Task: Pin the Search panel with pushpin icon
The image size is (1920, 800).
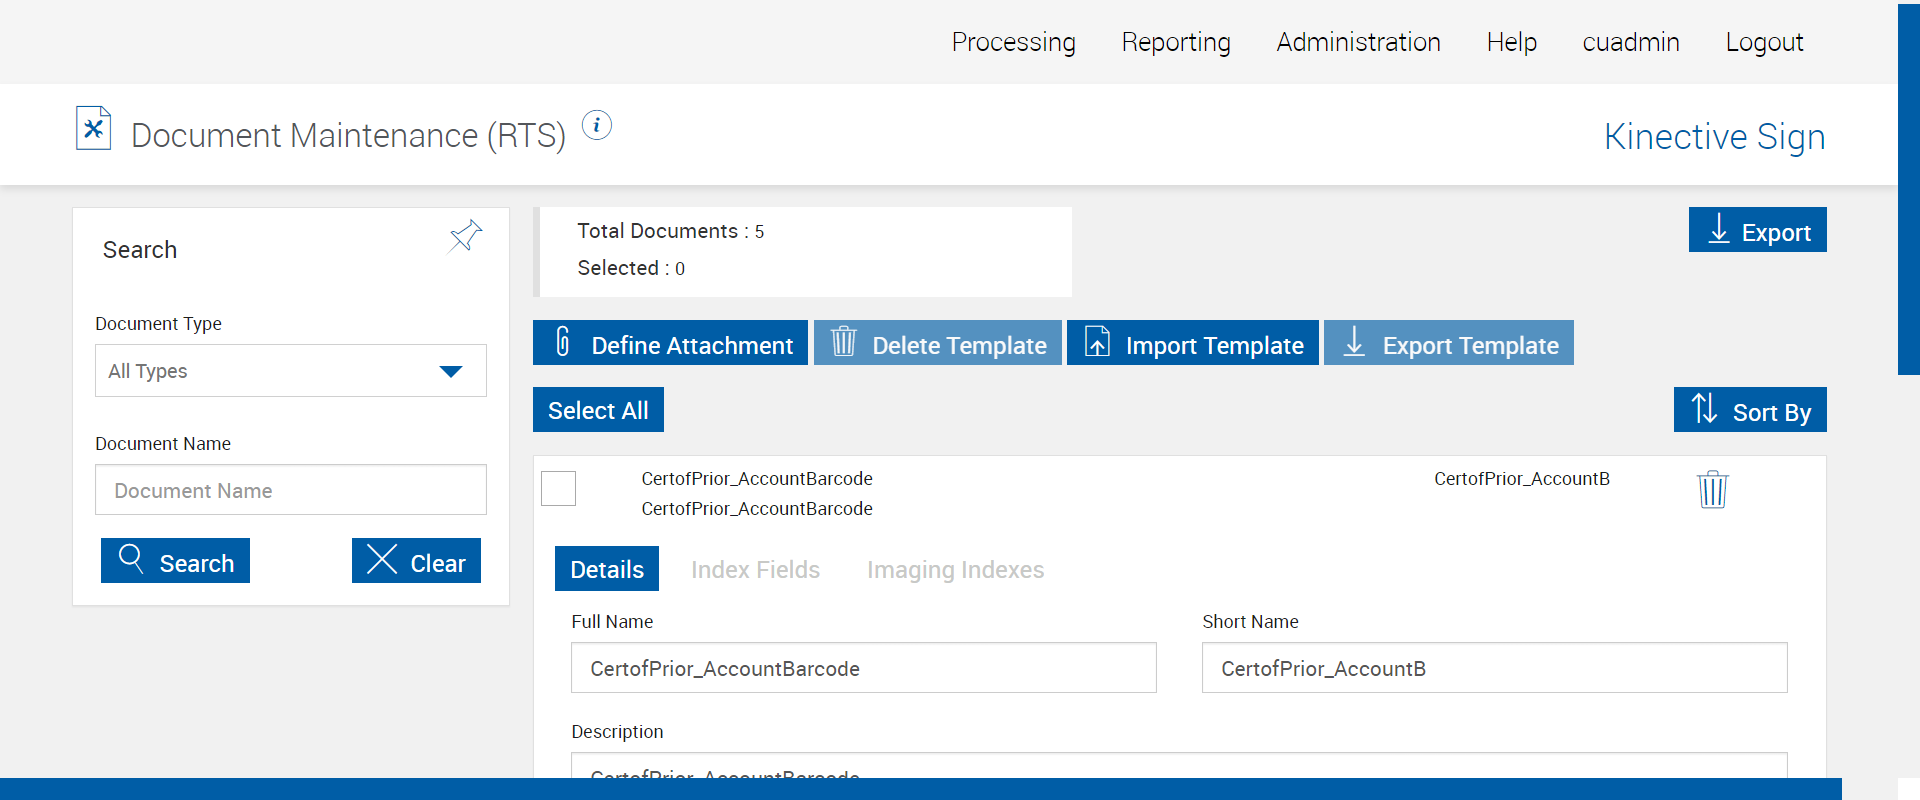Action: (x=465, y=236)
